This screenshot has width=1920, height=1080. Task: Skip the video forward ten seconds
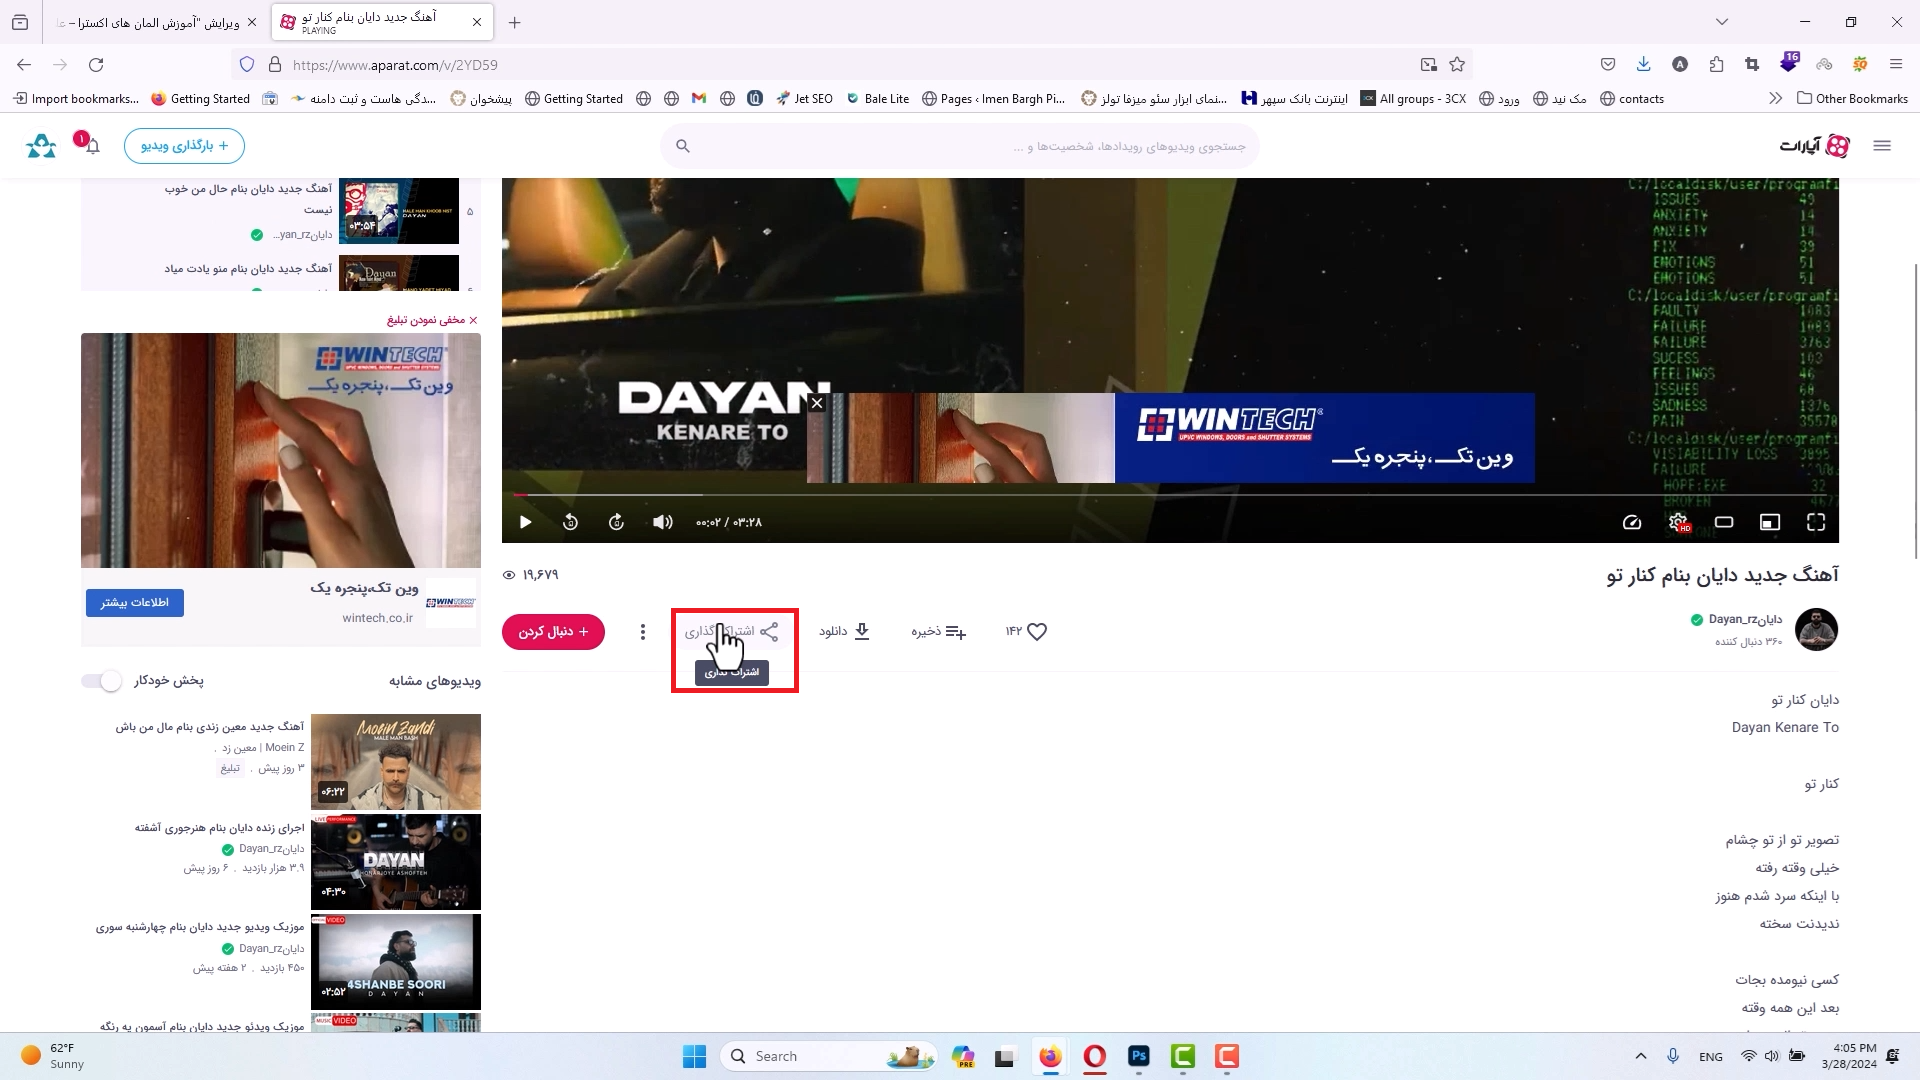tap(616, 522)
